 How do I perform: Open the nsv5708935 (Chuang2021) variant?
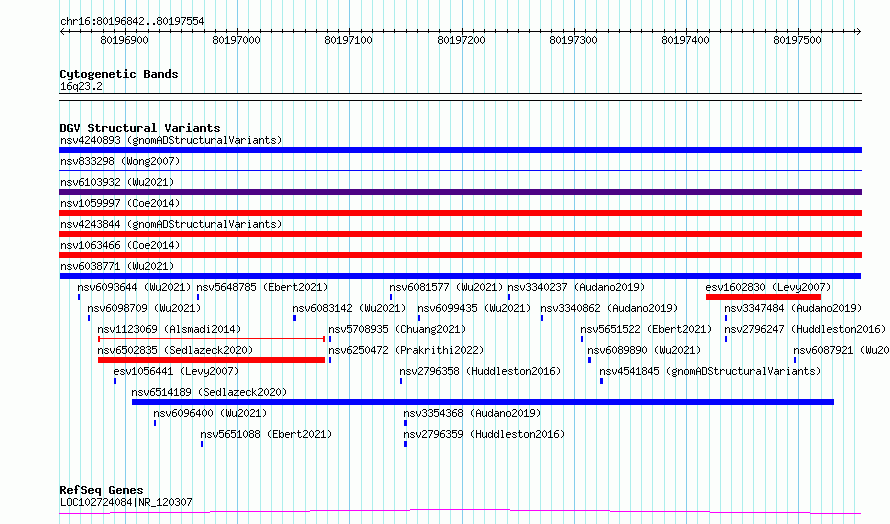point(397,329)
